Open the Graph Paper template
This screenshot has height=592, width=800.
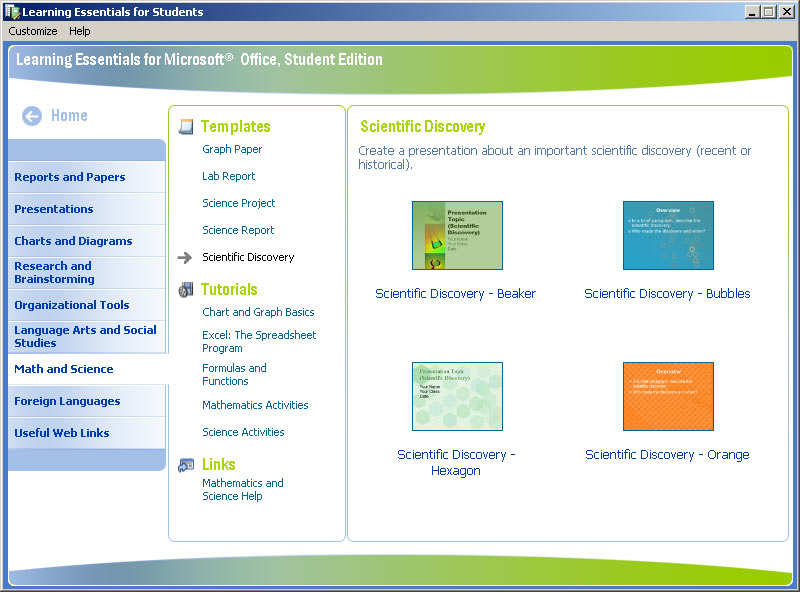pyautogui.click(x=232, y=150)
